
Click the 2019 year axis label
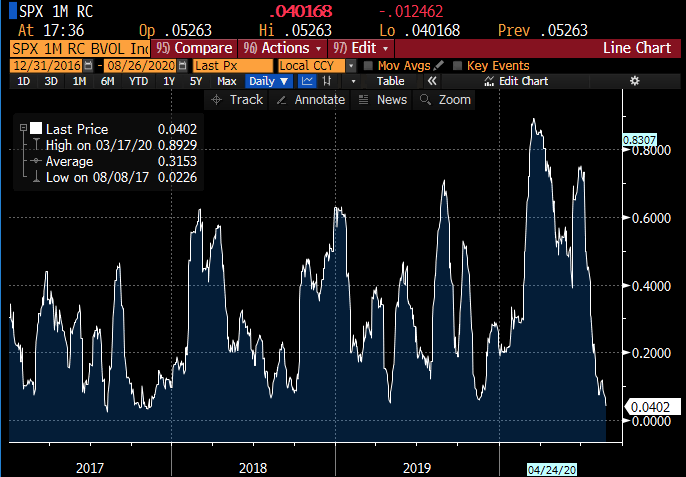click(x=416, y=468)
